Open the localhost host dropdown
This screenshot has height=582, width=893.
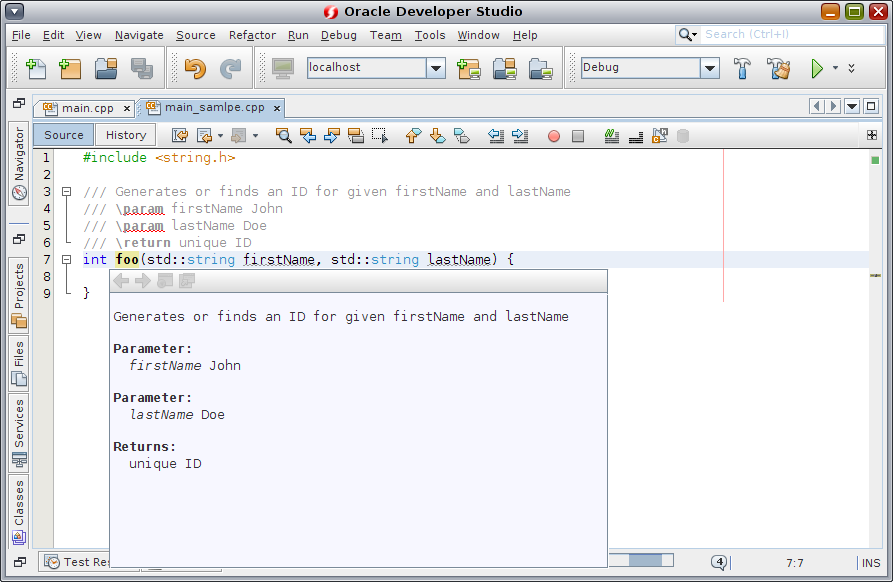436,68
